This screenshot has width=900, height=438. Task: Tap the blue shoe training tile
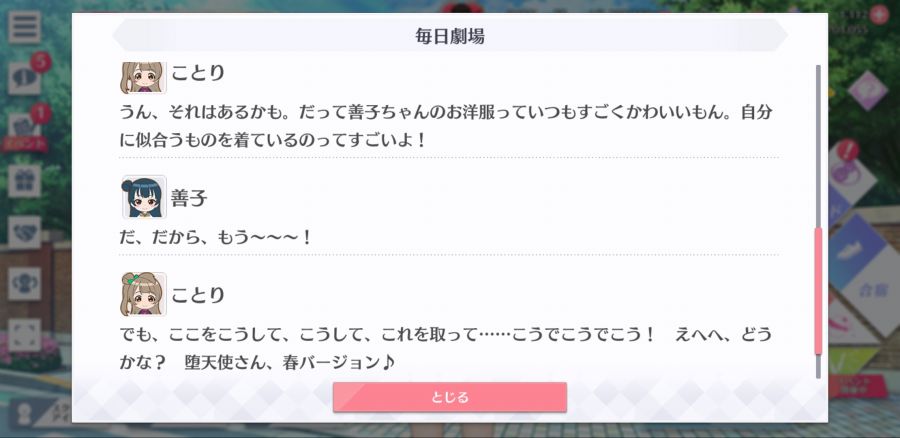(856, 250)
